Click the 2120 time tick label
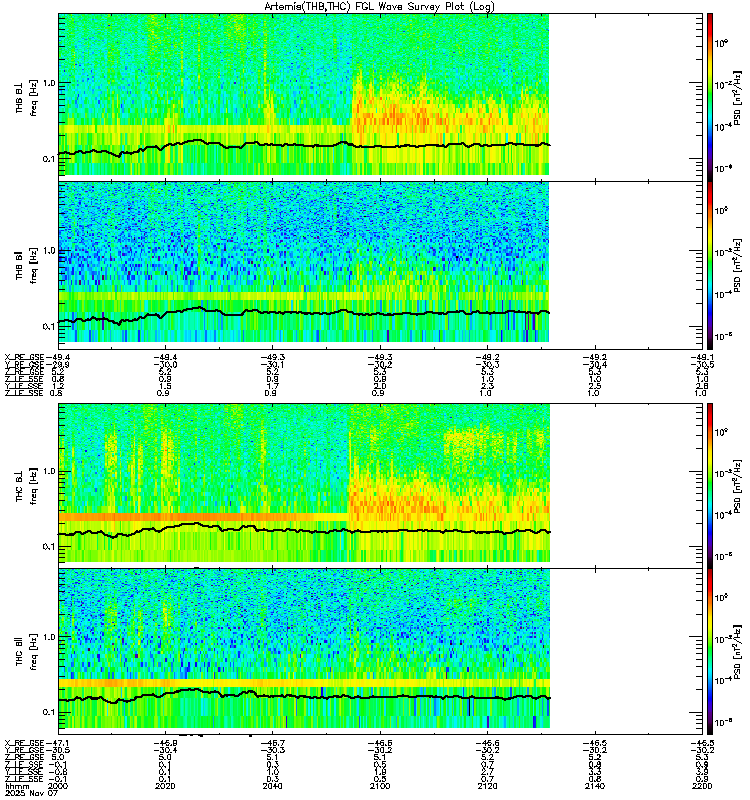 pos(487,786)
